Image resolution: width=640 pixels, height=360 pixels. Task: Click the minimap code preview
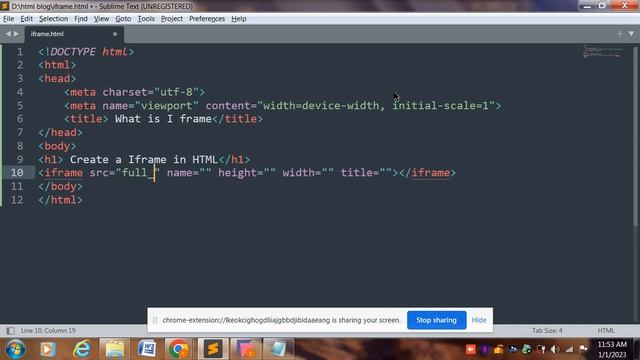[602, 52]
